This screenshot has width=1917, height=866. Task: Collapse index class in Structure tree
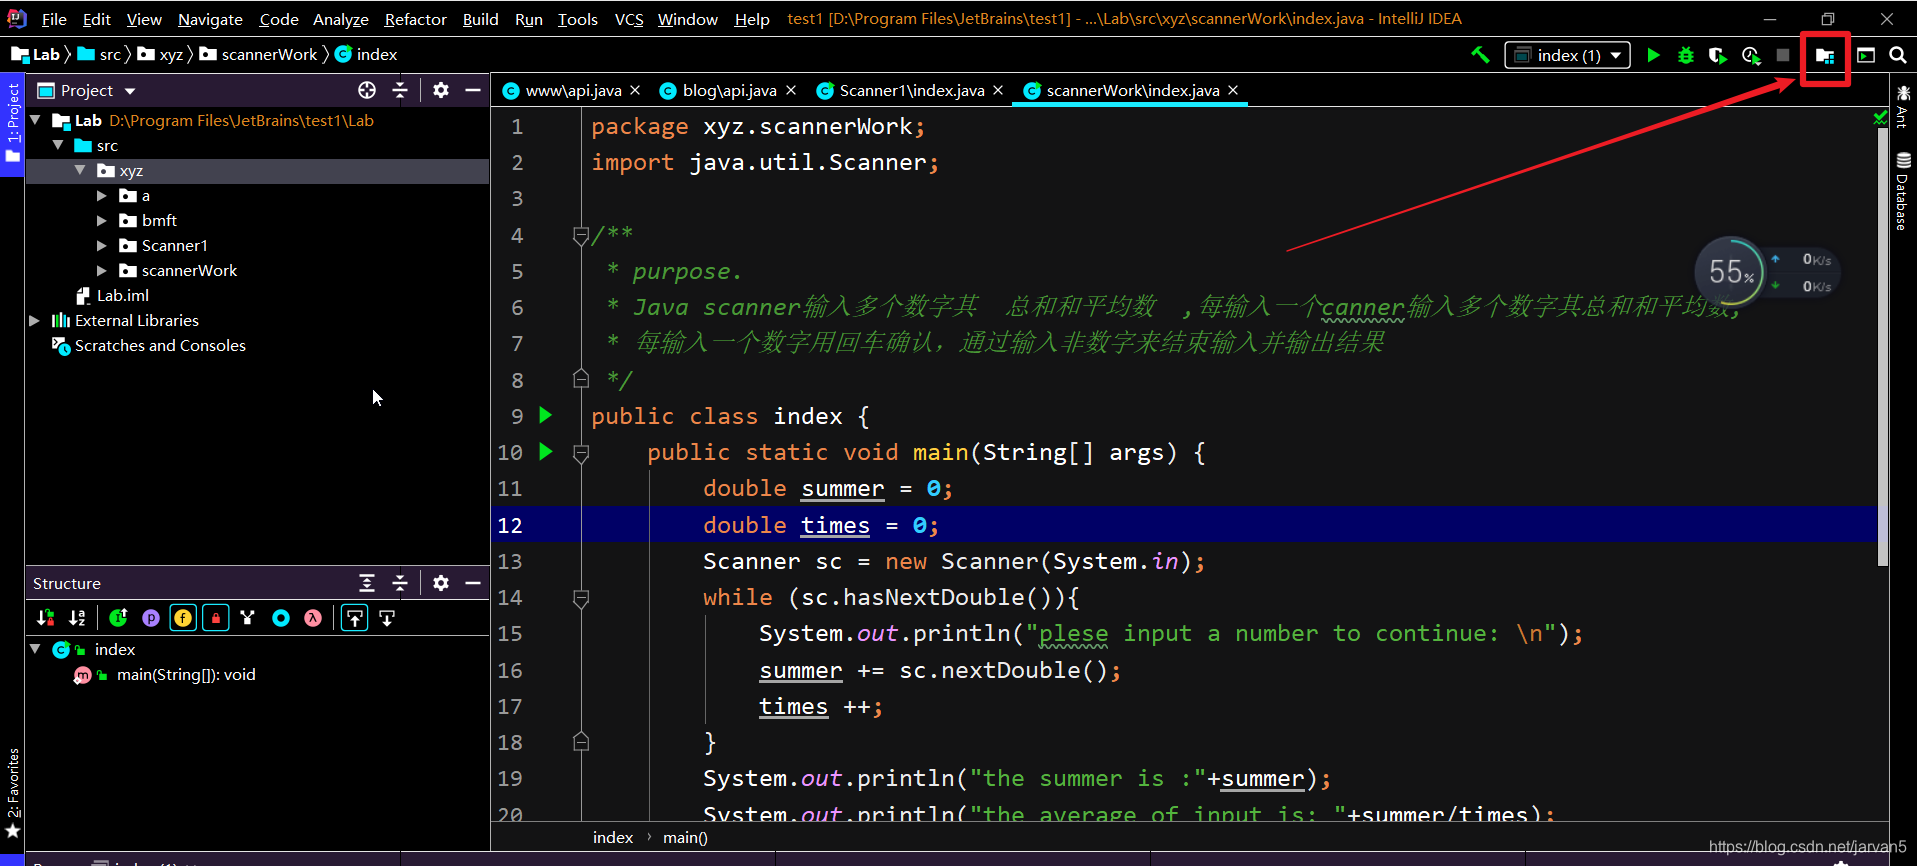click(x=36, y=649)
